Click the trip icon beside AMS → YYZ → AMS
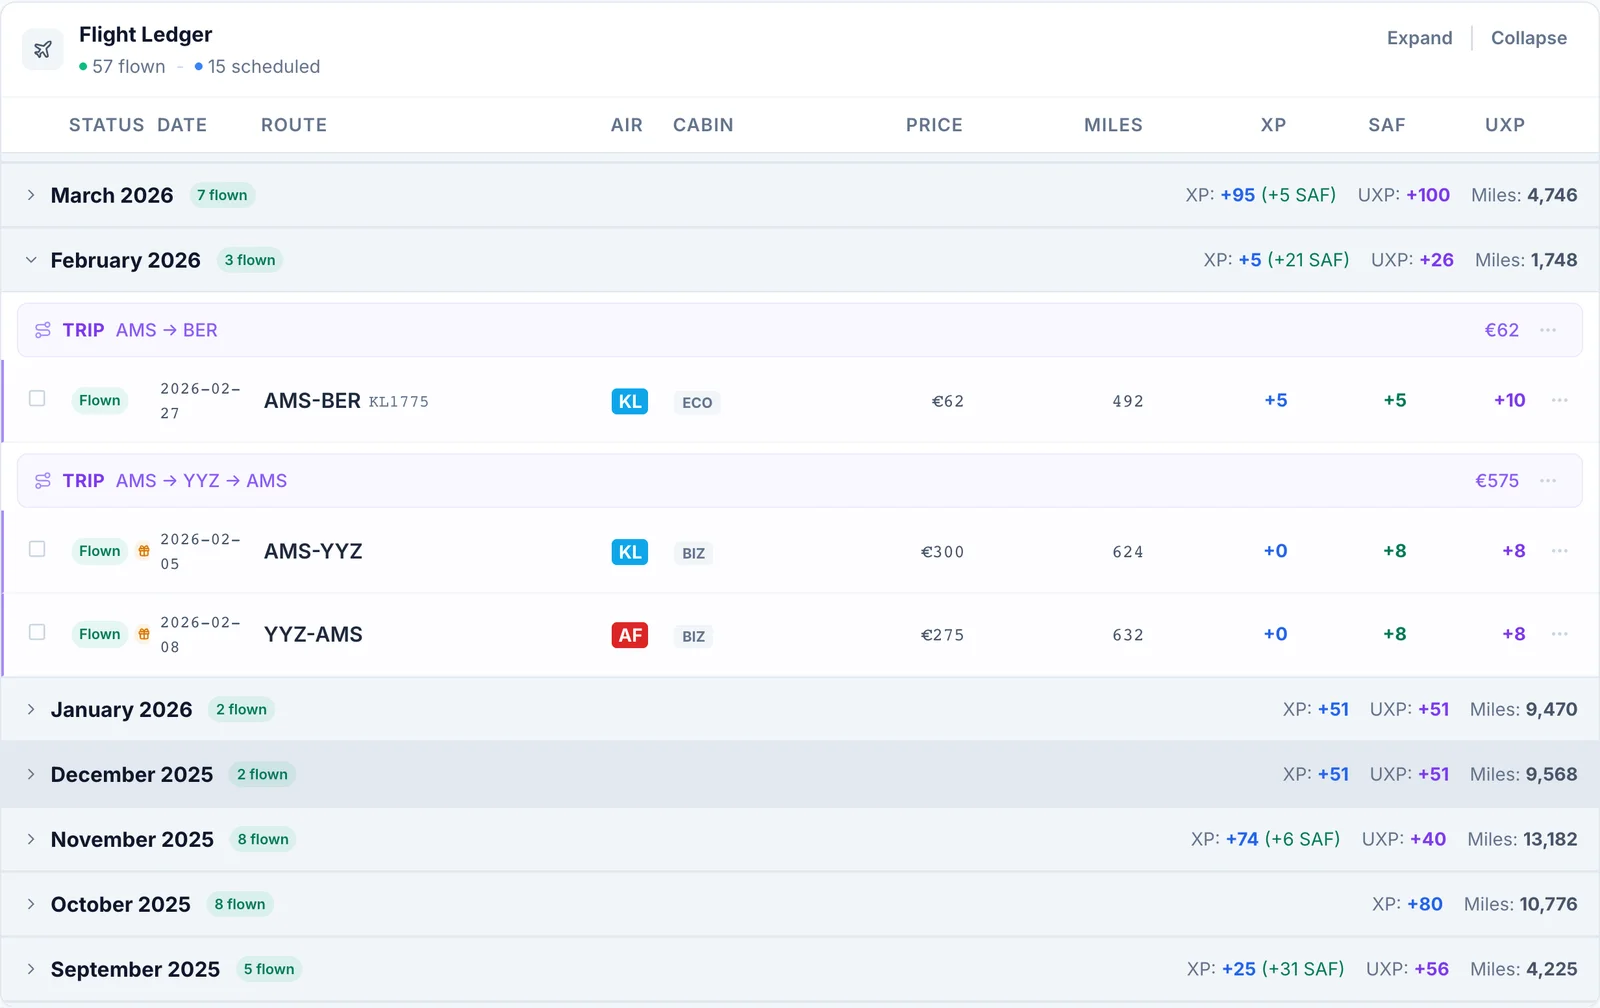 (43, 481)
